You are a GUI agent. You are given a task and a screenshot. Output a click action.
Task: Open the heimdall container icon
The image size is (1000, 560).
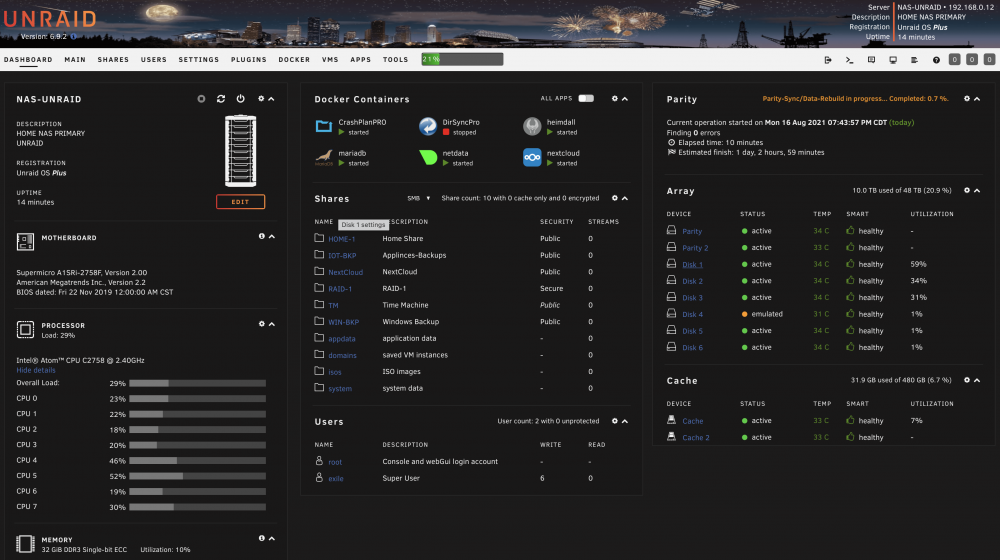coord(532,126)
